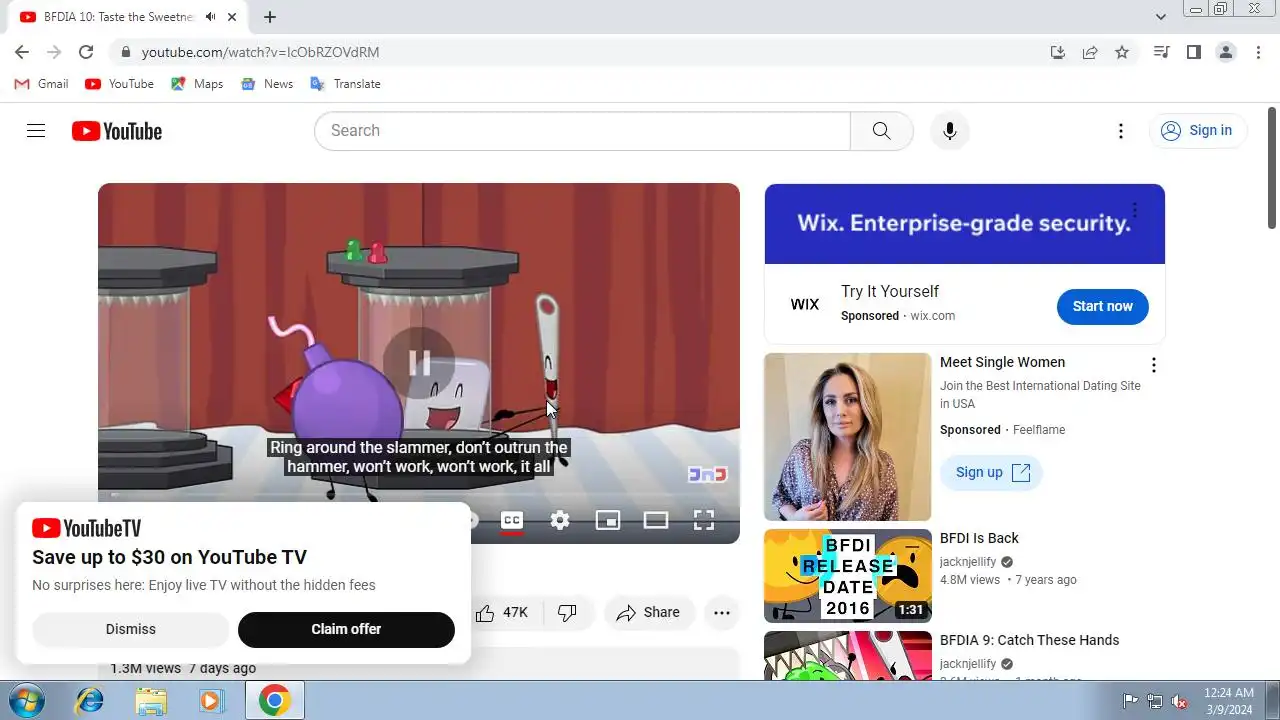Open a new tab with plus button

click(x=270, y=17)
